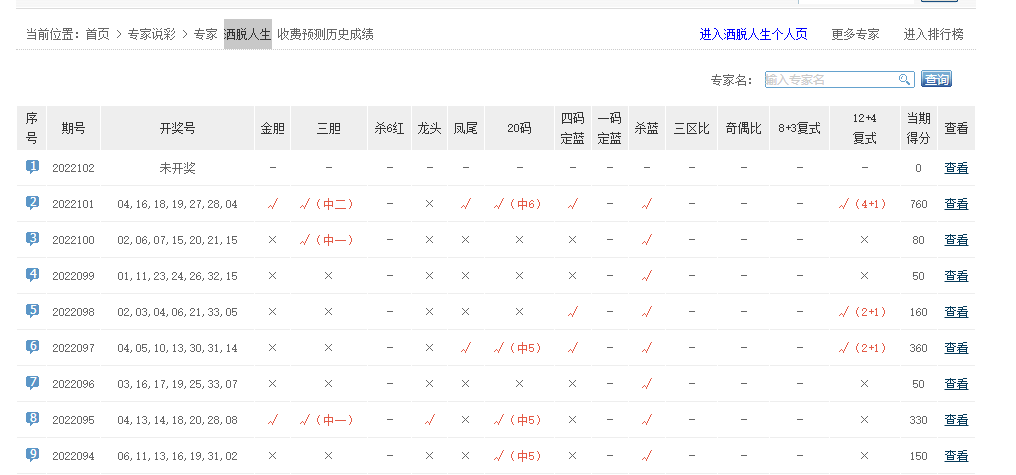Go to 更多专家 page
1016x475 pixels.
855,34
